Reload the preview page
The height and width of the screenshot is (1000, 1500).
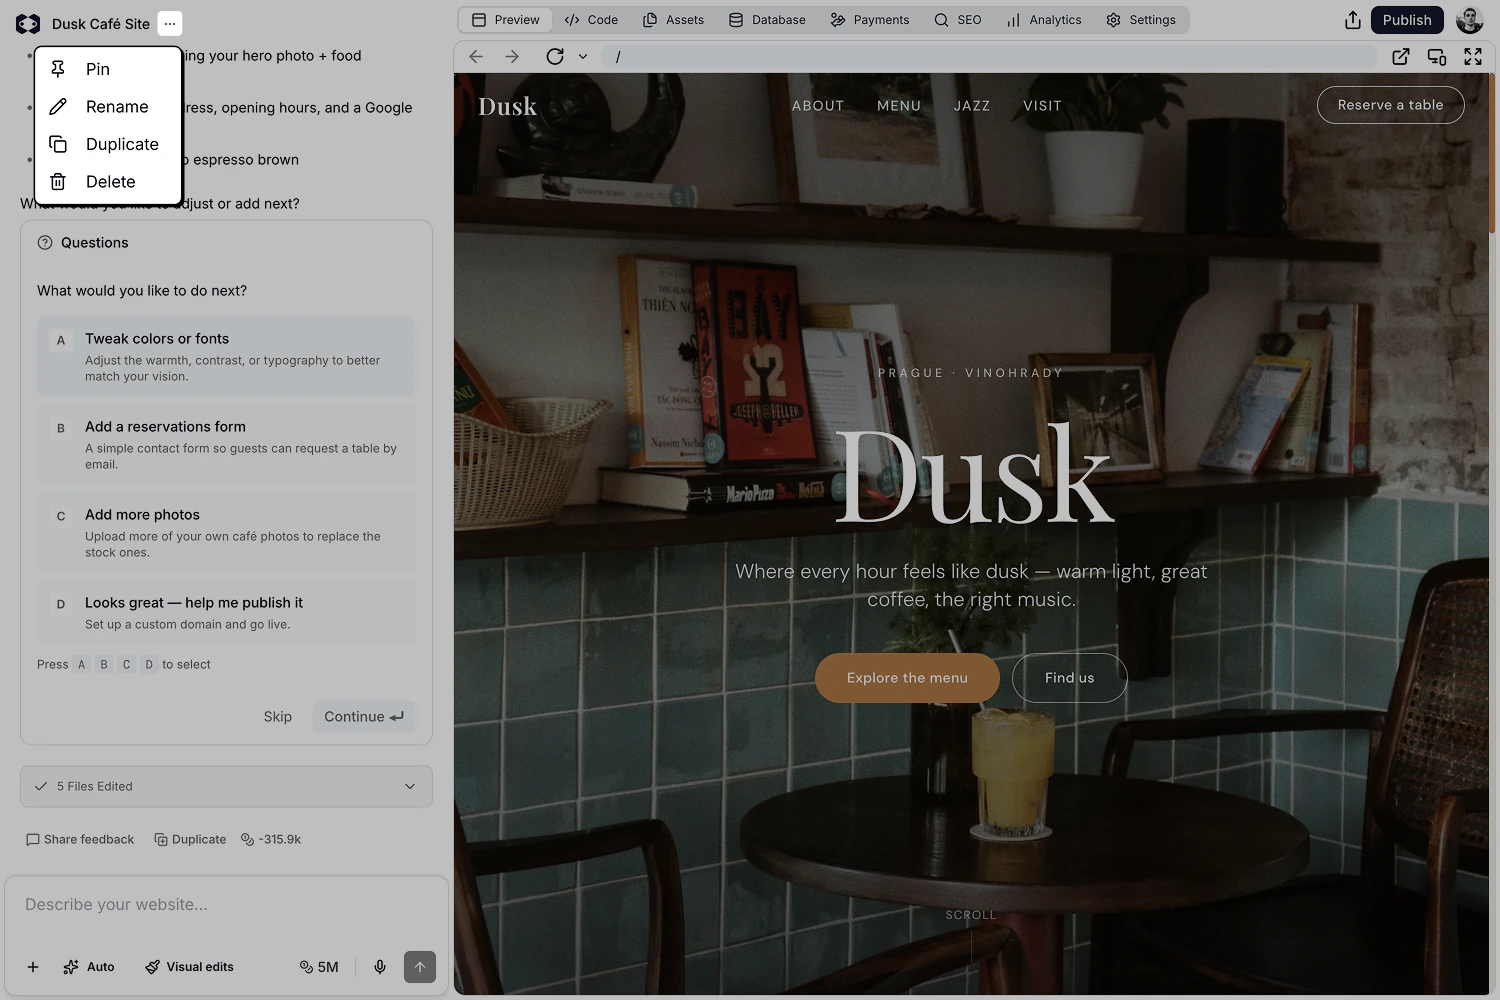[555, 57]
